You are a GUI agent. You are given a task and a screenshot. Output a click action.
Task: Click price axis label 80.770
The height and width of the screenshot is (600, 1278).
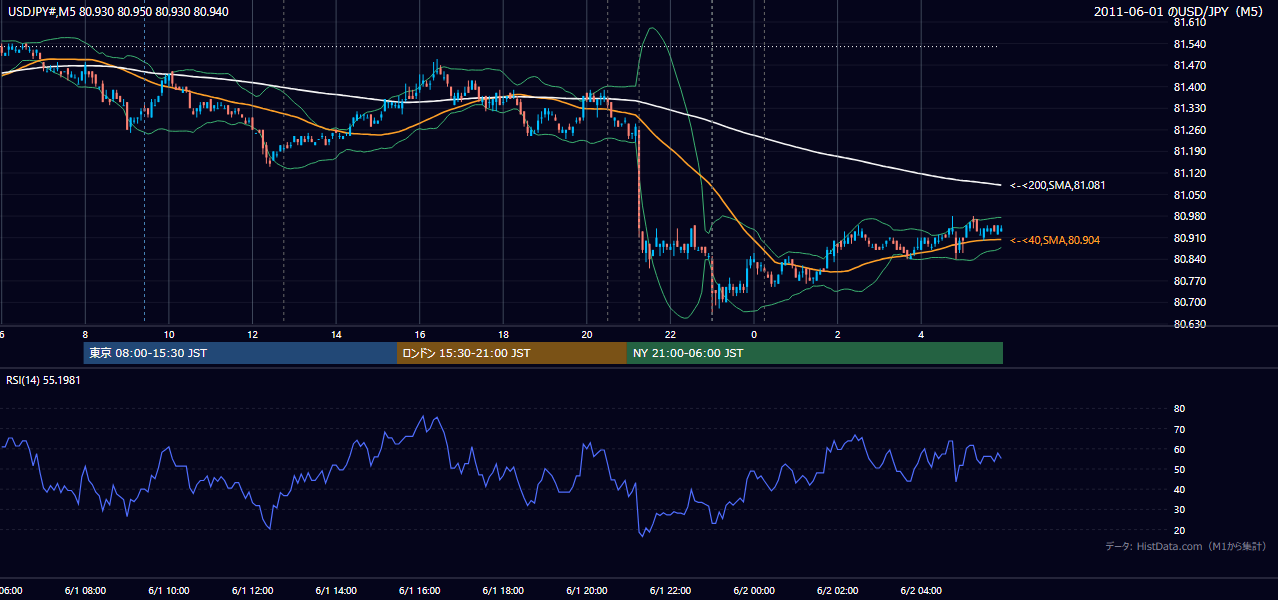1189,281
